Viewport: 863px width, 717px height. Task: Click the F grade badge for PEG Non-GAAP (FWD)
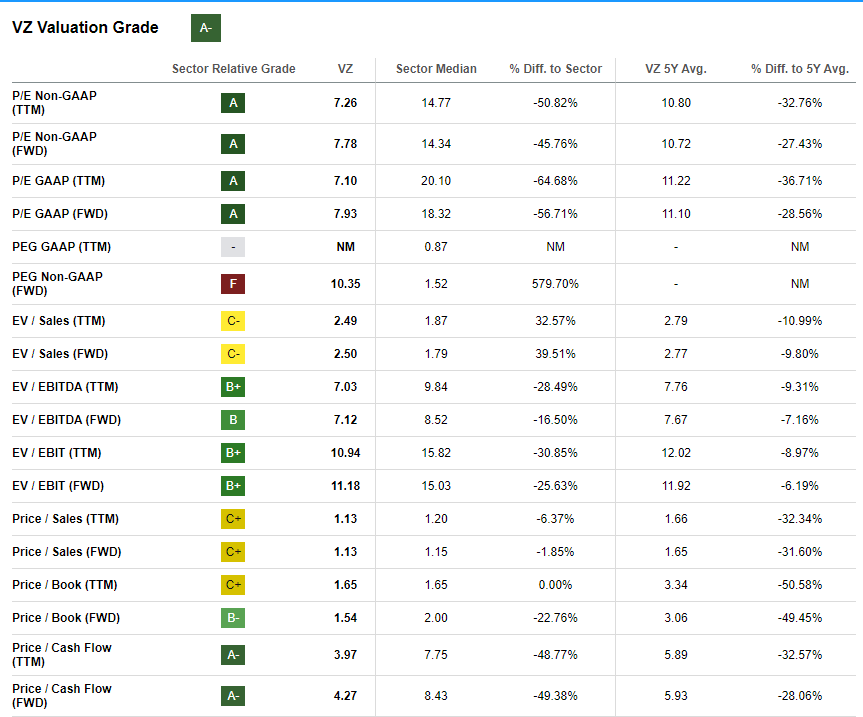point(232,283)
